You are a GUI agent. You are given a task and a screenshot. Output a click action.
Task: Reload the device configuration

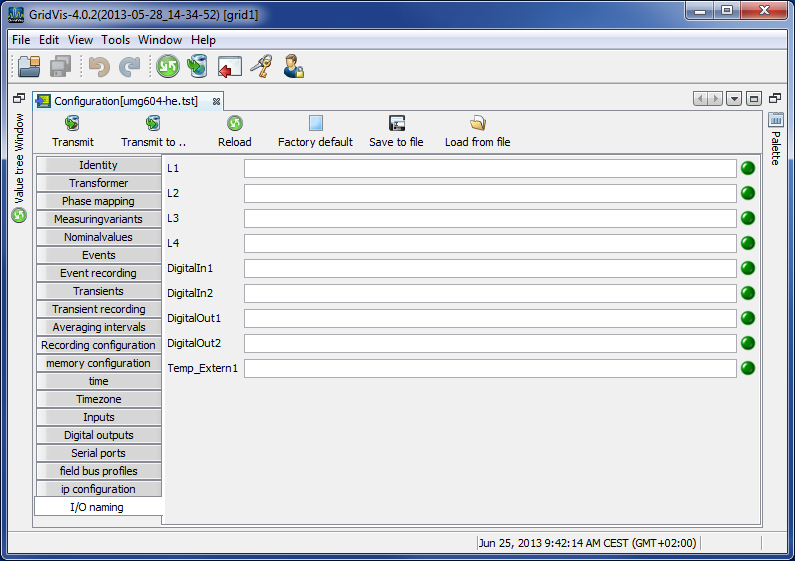[x=234, y=132]
